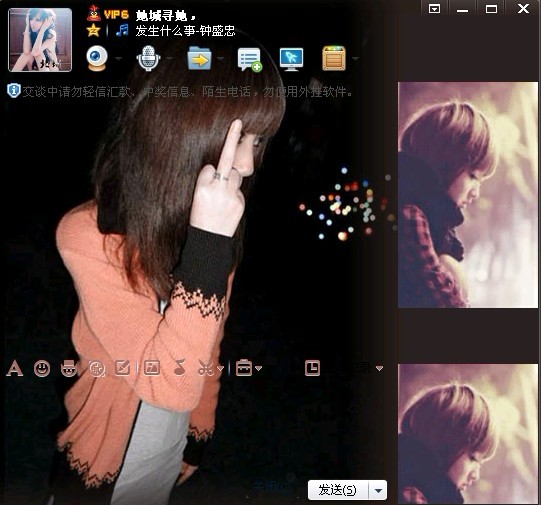This screenshot has height=505, width=541.
Task: Choose the magic emoticon hat-face icon
Action: [69, 368]
